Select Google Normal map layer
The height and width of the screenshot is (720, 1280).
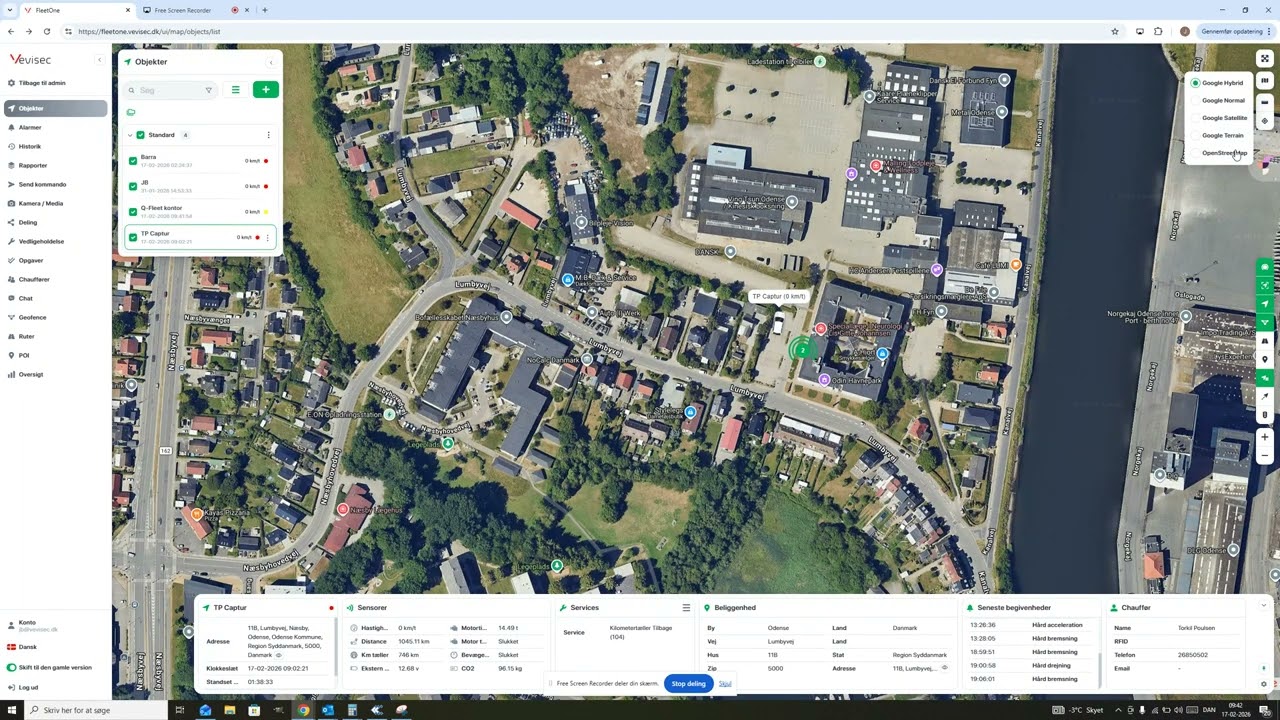[x=1218, y=100]
